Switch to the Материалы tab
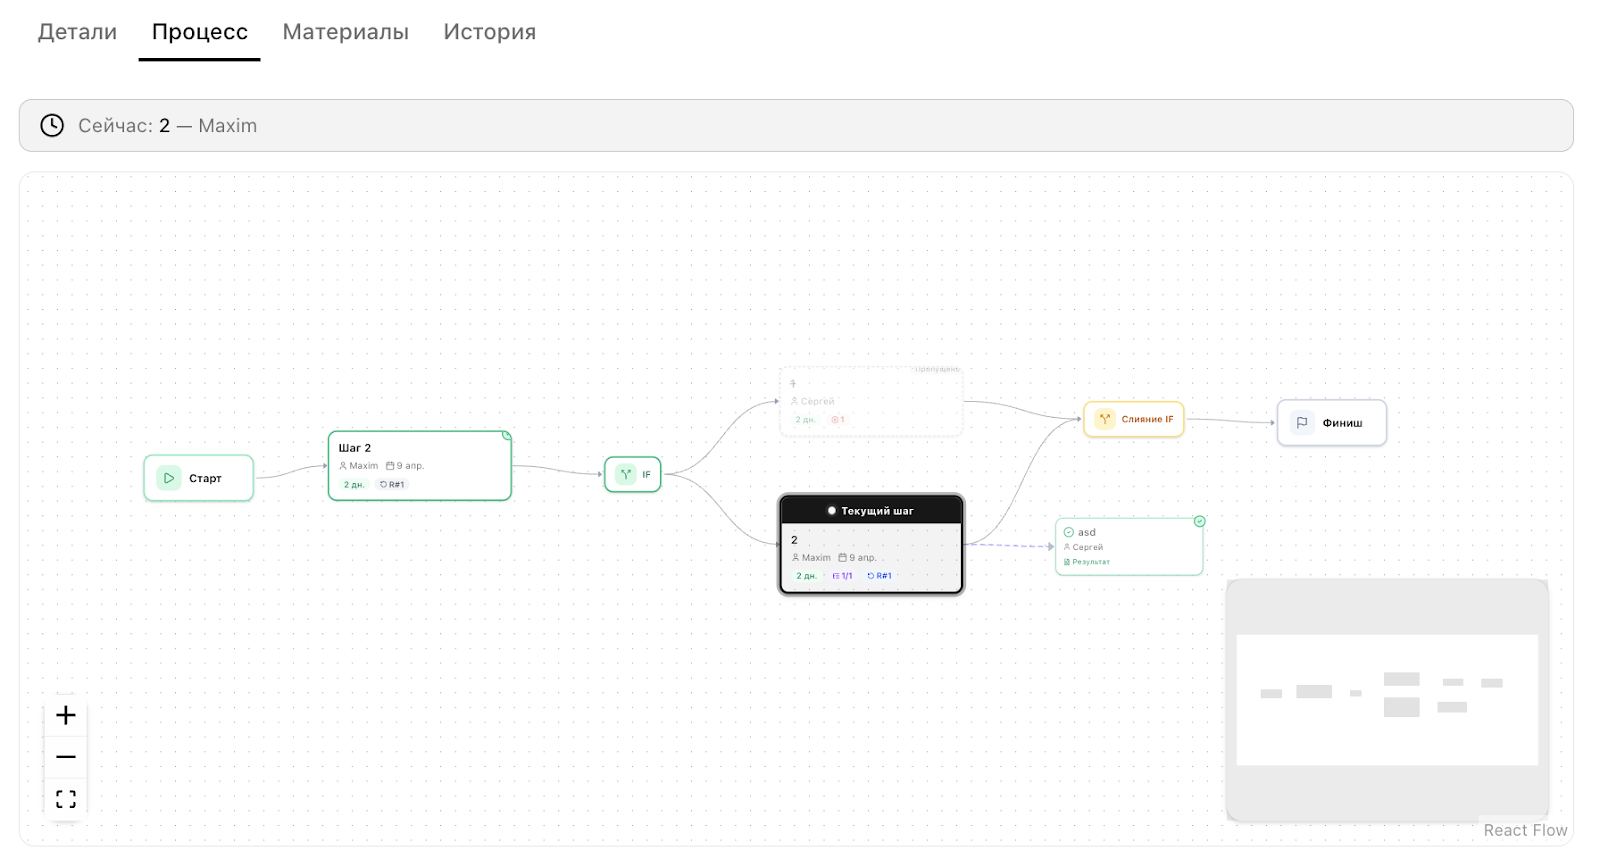The width and height of the screenshot is (1600, 859). pyautogui.click(x=345, y=32)
